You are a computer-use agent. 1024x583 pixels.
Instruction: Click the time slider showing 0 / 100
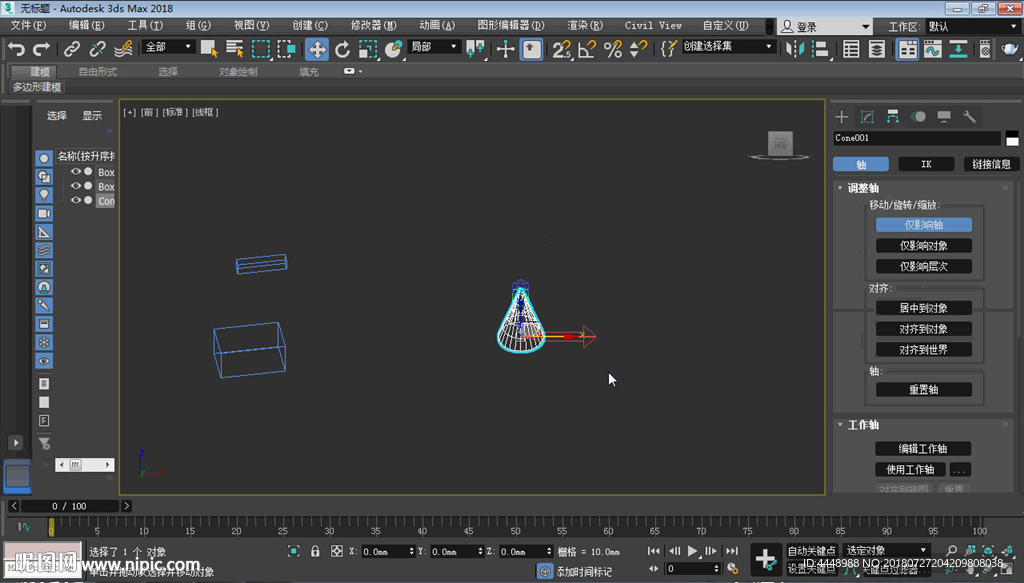(x=70, y=506)
